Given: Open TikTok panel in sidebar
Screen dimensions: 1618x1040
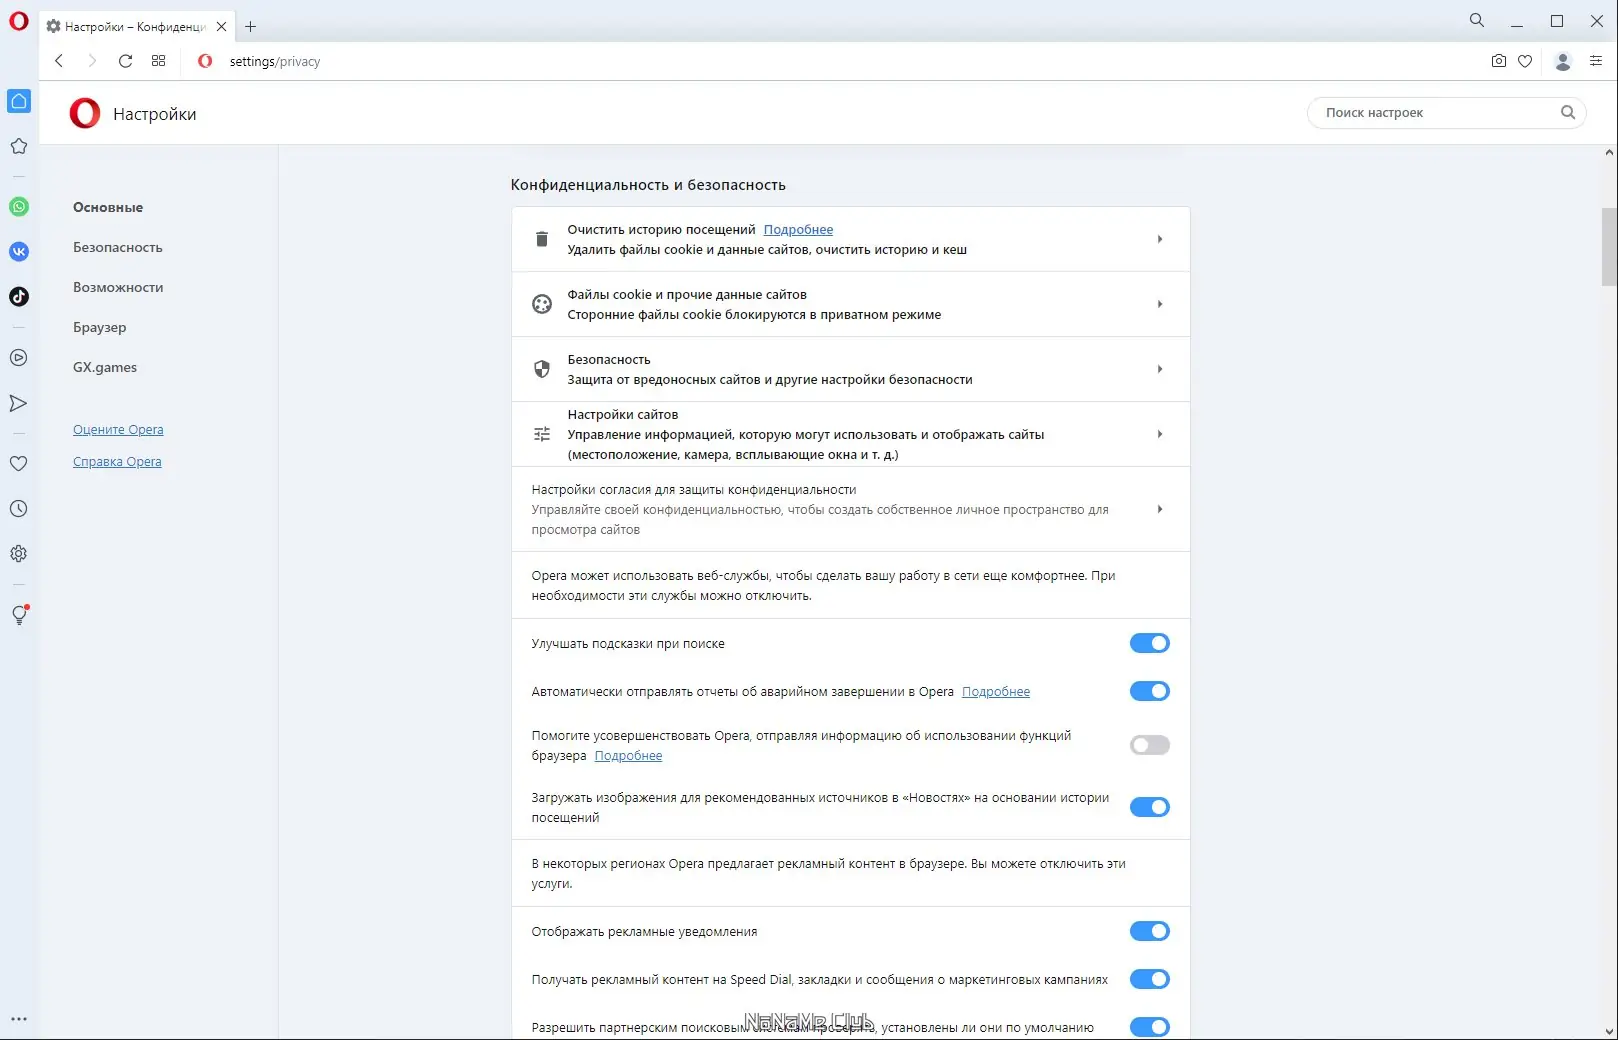Looking at the screenshot, I should tap(19, 297).
